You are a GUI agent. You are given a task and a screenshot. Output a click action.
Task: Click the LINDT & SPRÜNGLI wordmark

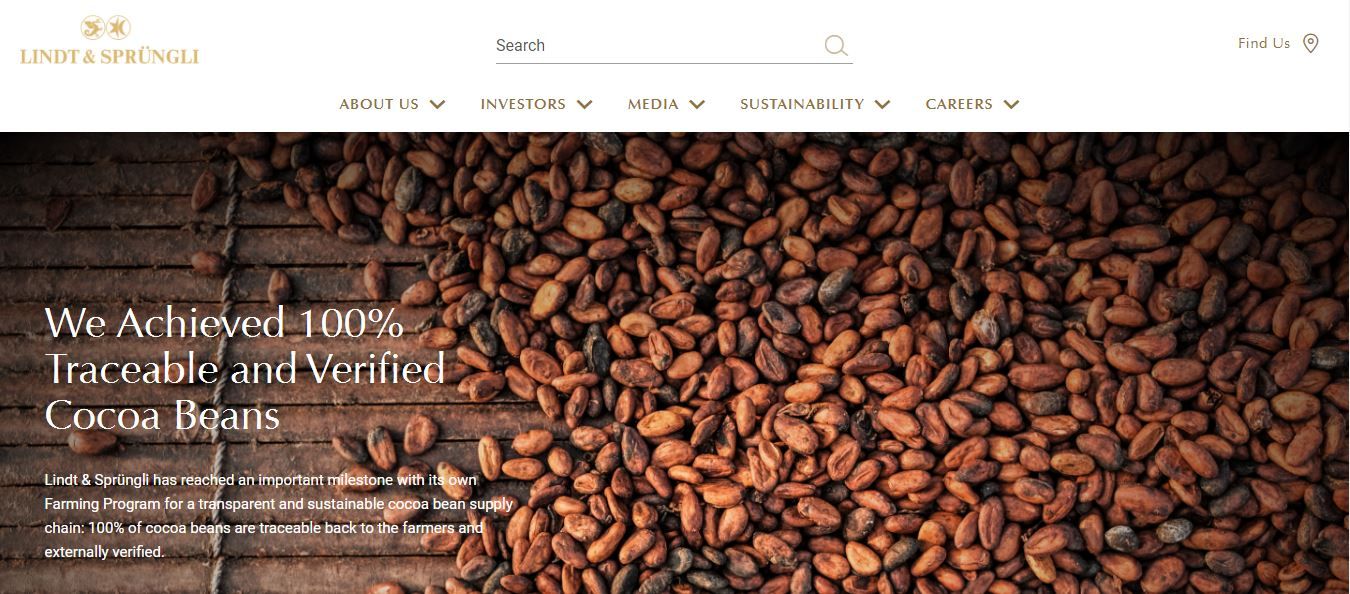click(x=110, y=56)
